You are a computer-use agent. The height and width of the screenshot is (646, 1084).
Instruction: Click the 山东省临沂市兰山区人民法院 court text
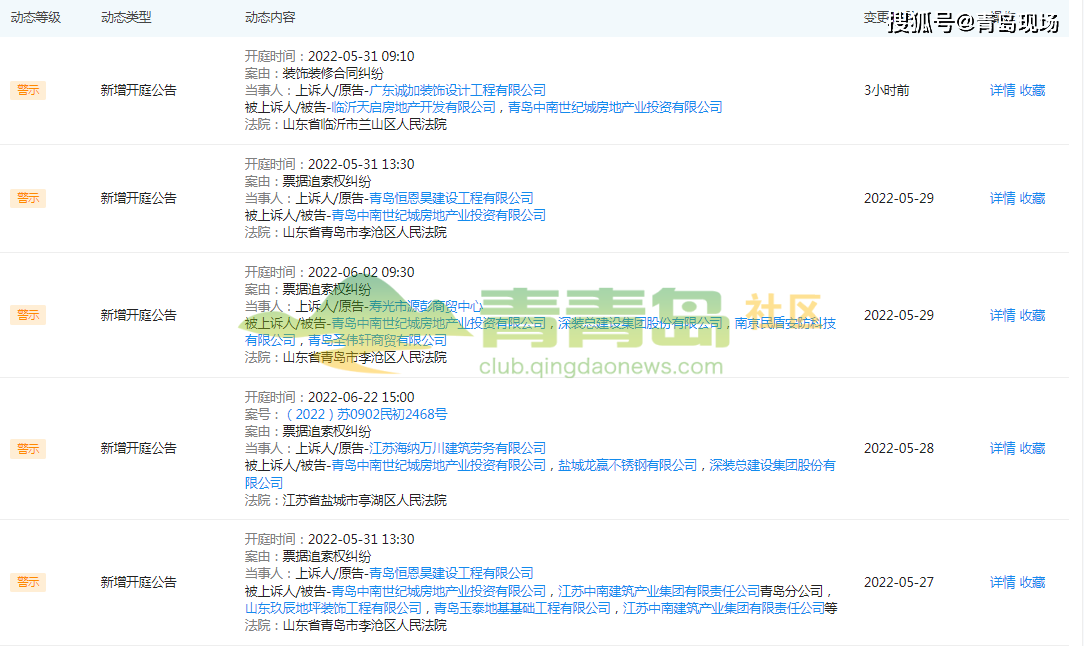click(365, 124)
